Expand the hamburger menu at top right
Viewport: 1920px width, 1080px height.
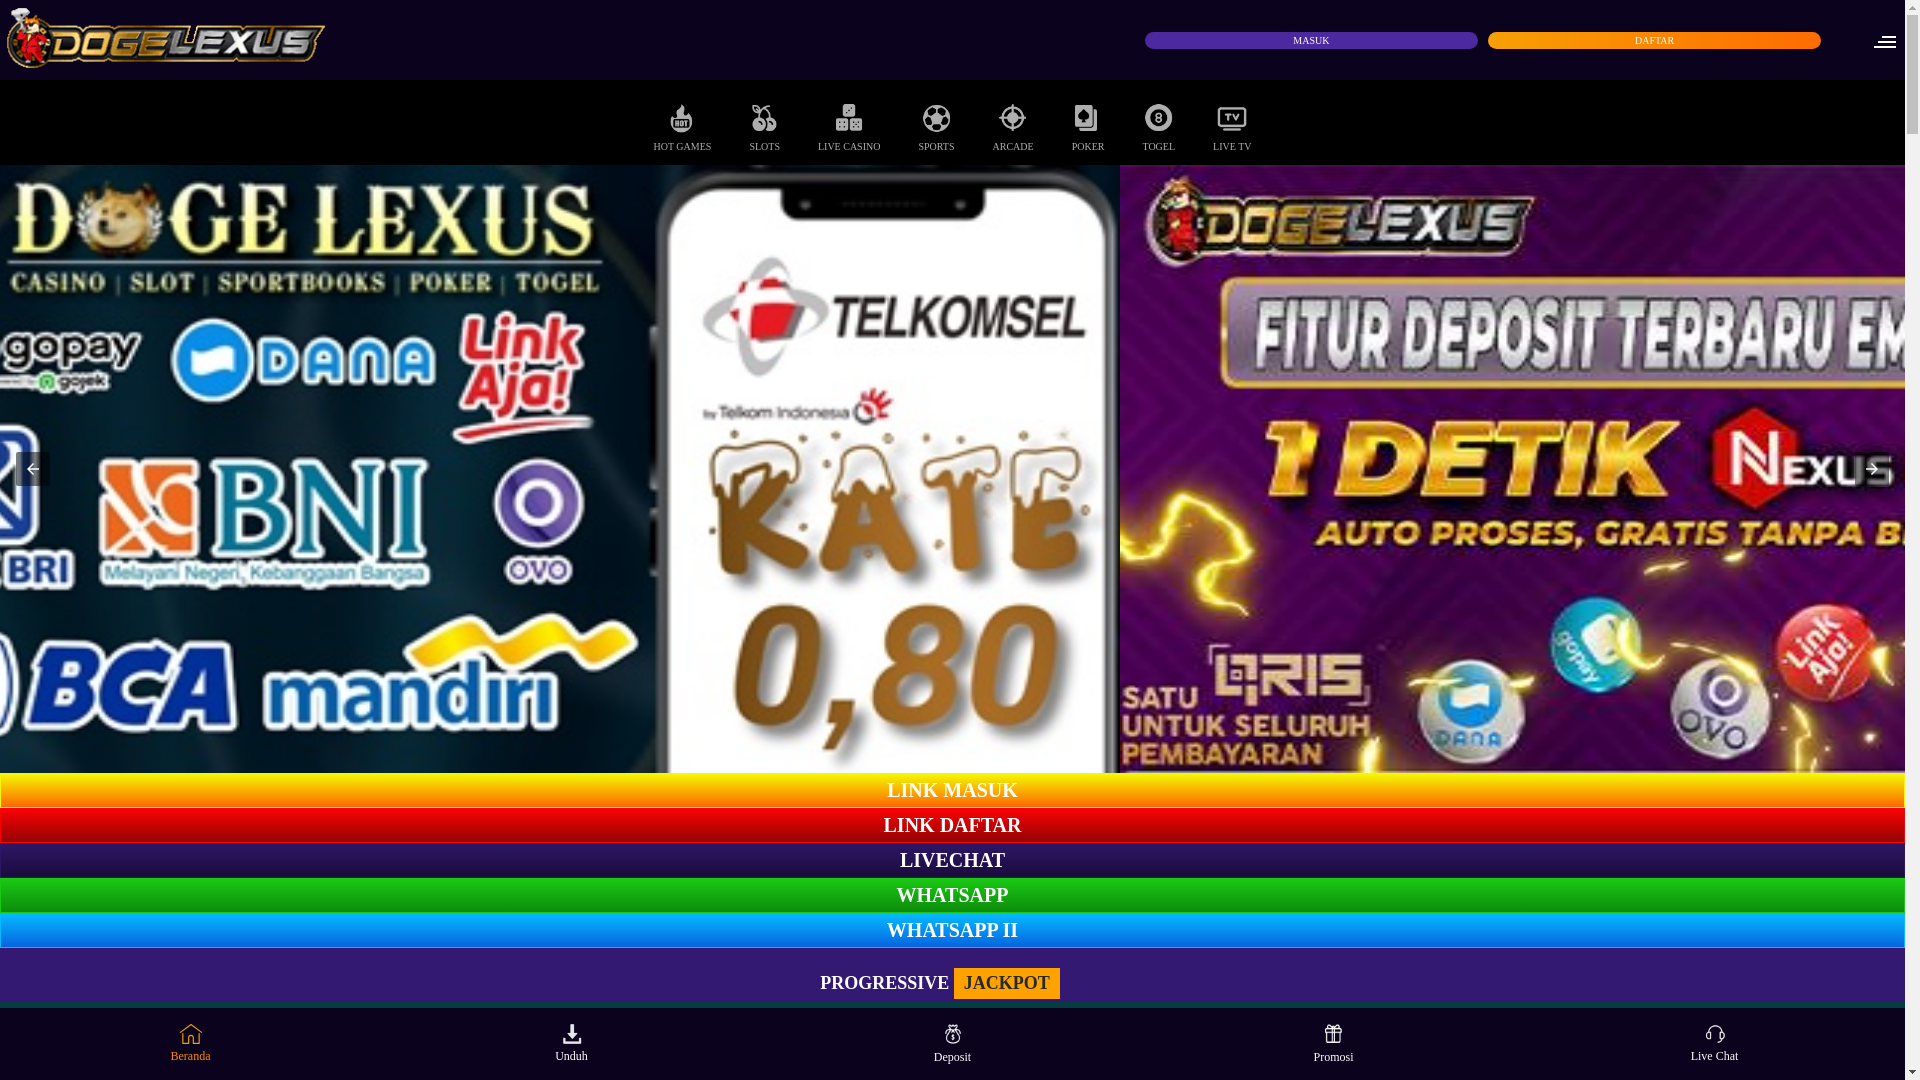(x=1884, y=41)
